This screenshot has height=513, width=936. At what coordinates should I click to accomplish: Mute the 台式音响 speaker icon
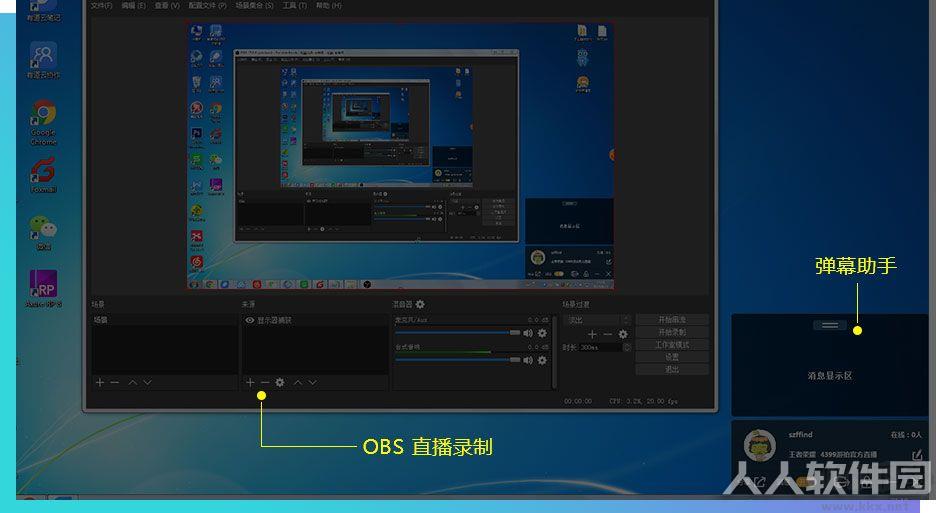point(528,360)
